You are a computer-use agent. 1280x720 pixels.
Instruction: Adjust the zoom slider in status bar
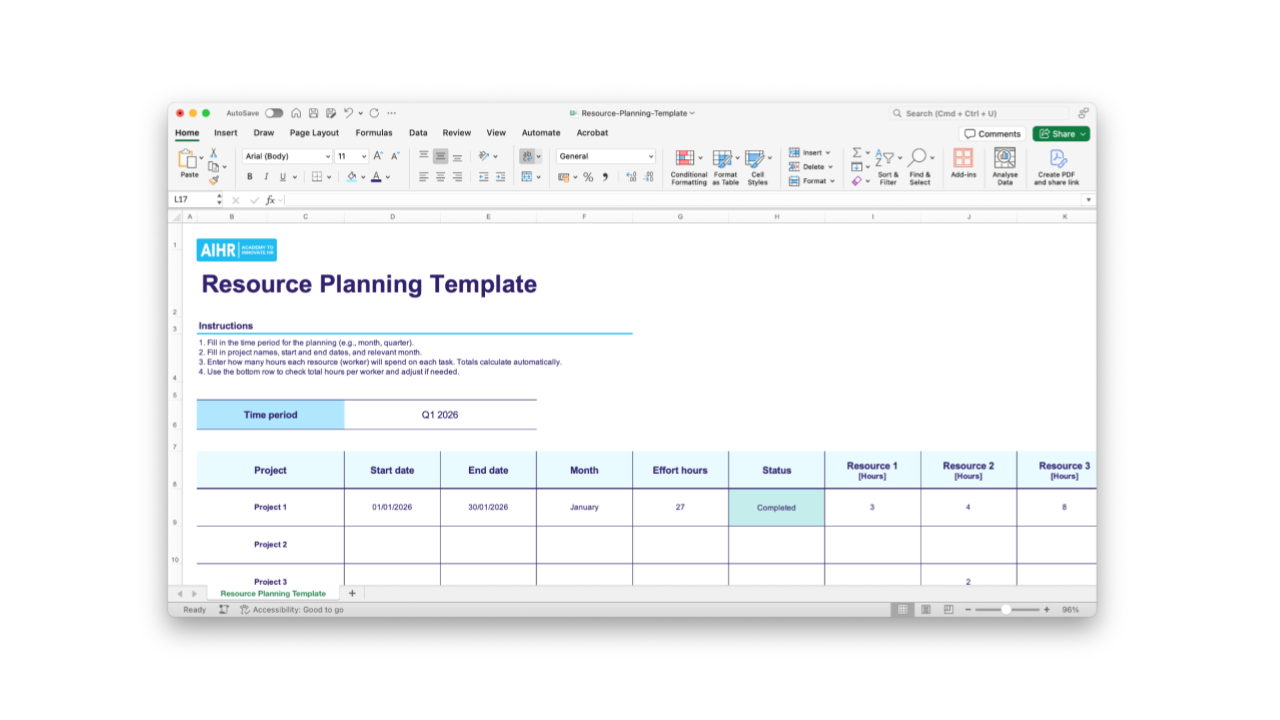click(1006, 609)
